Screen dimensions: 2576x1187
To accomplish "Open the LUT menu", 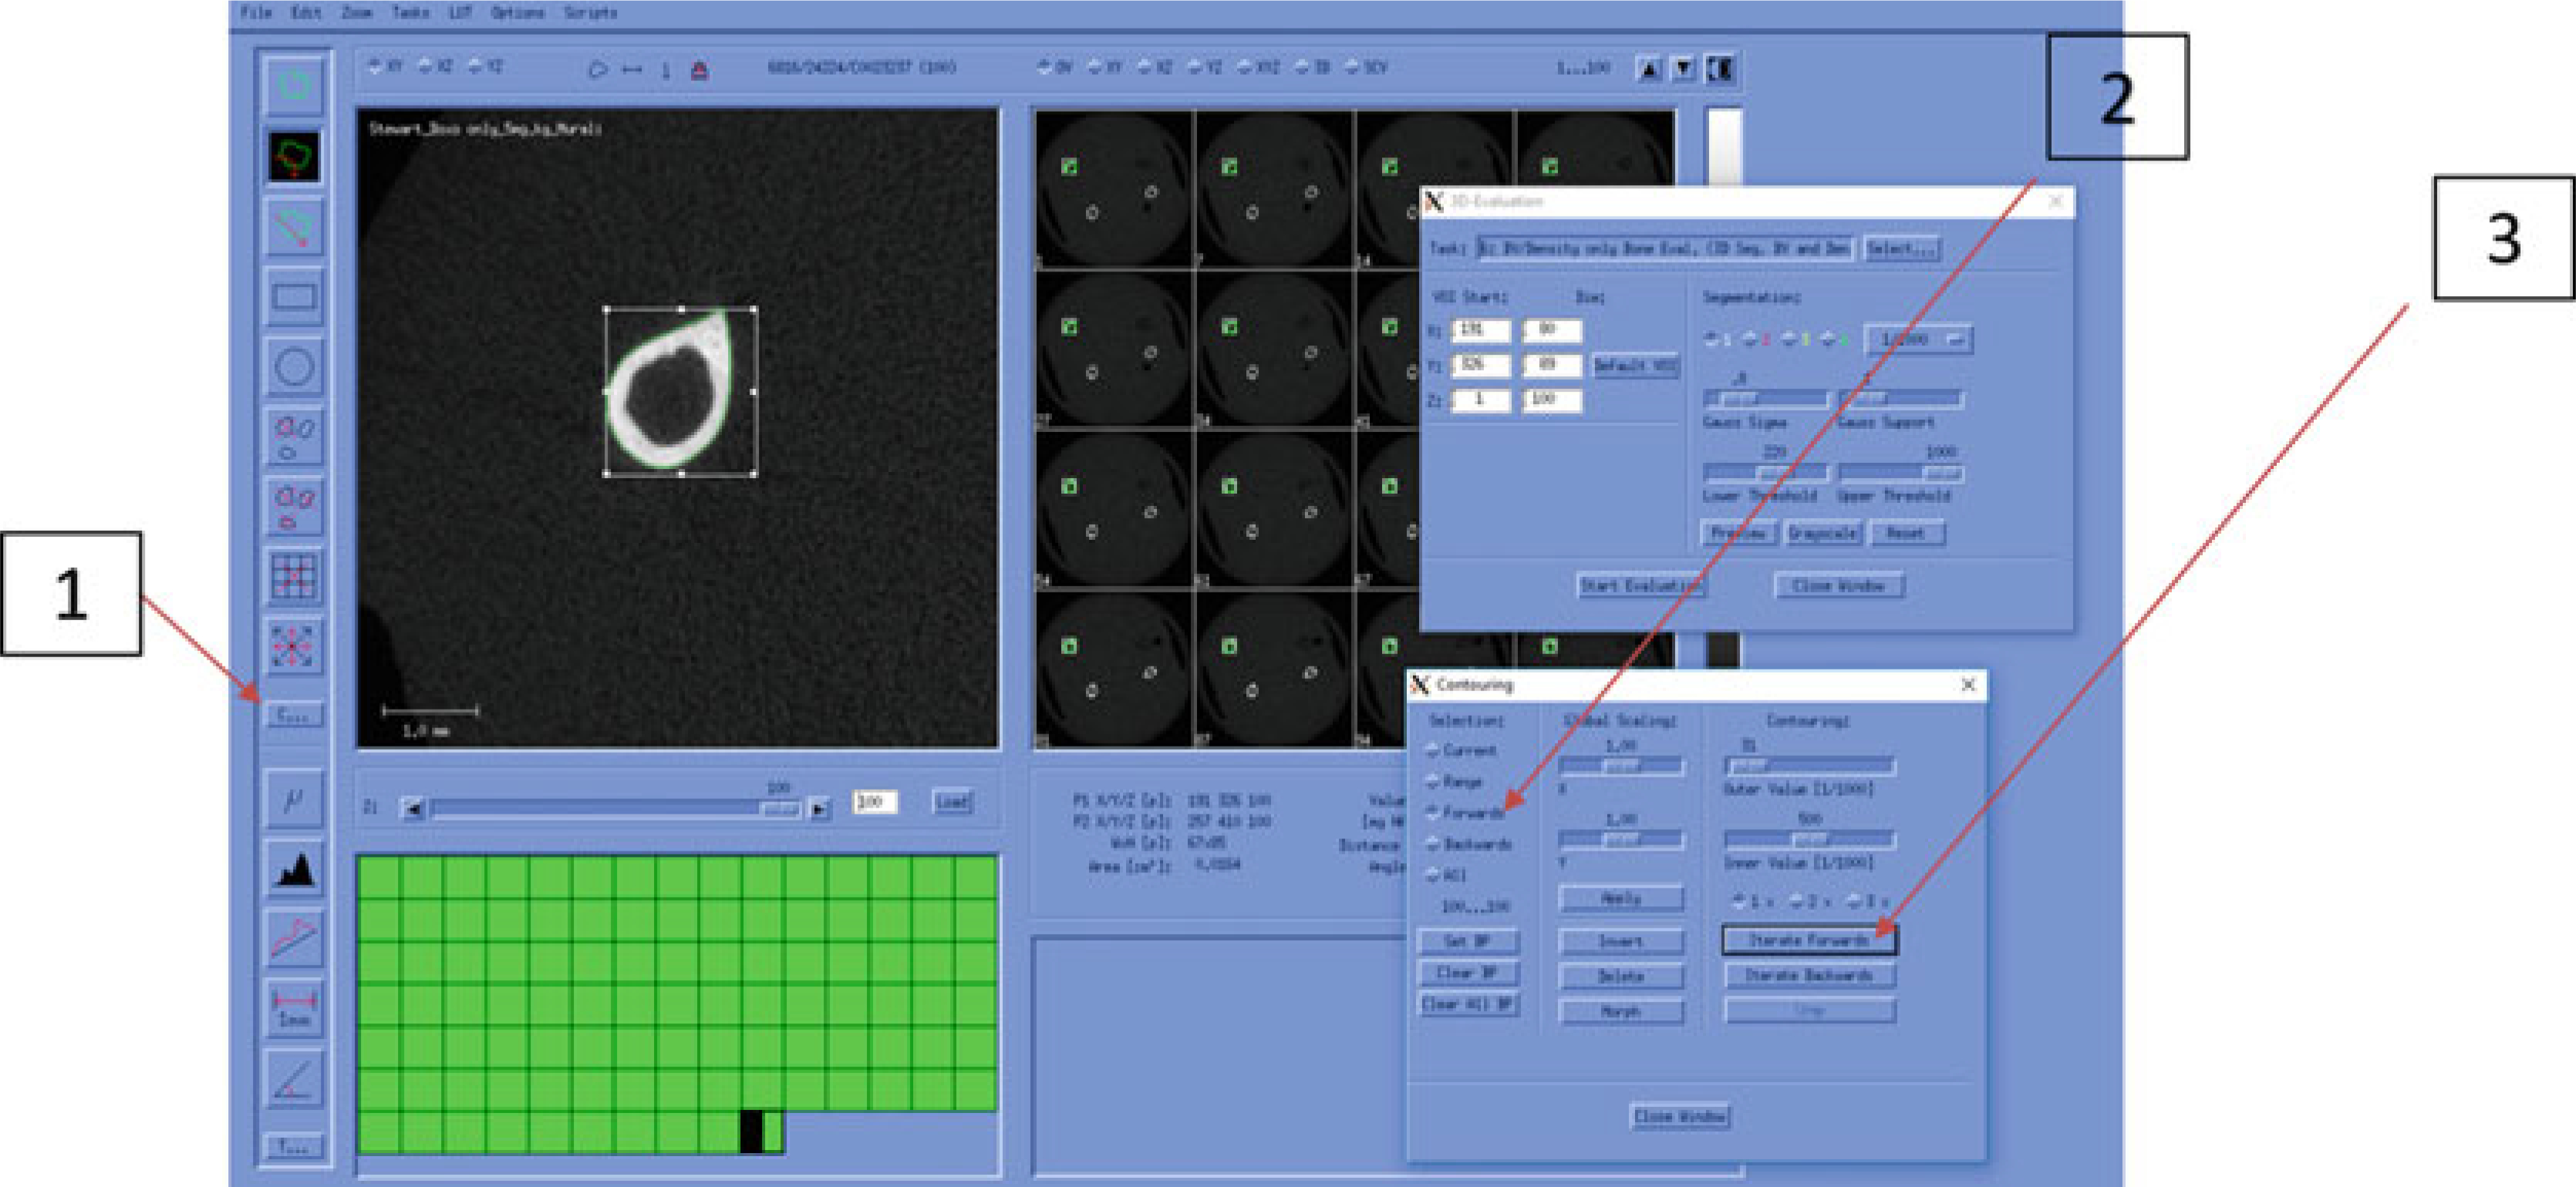I will coord(460,13).
